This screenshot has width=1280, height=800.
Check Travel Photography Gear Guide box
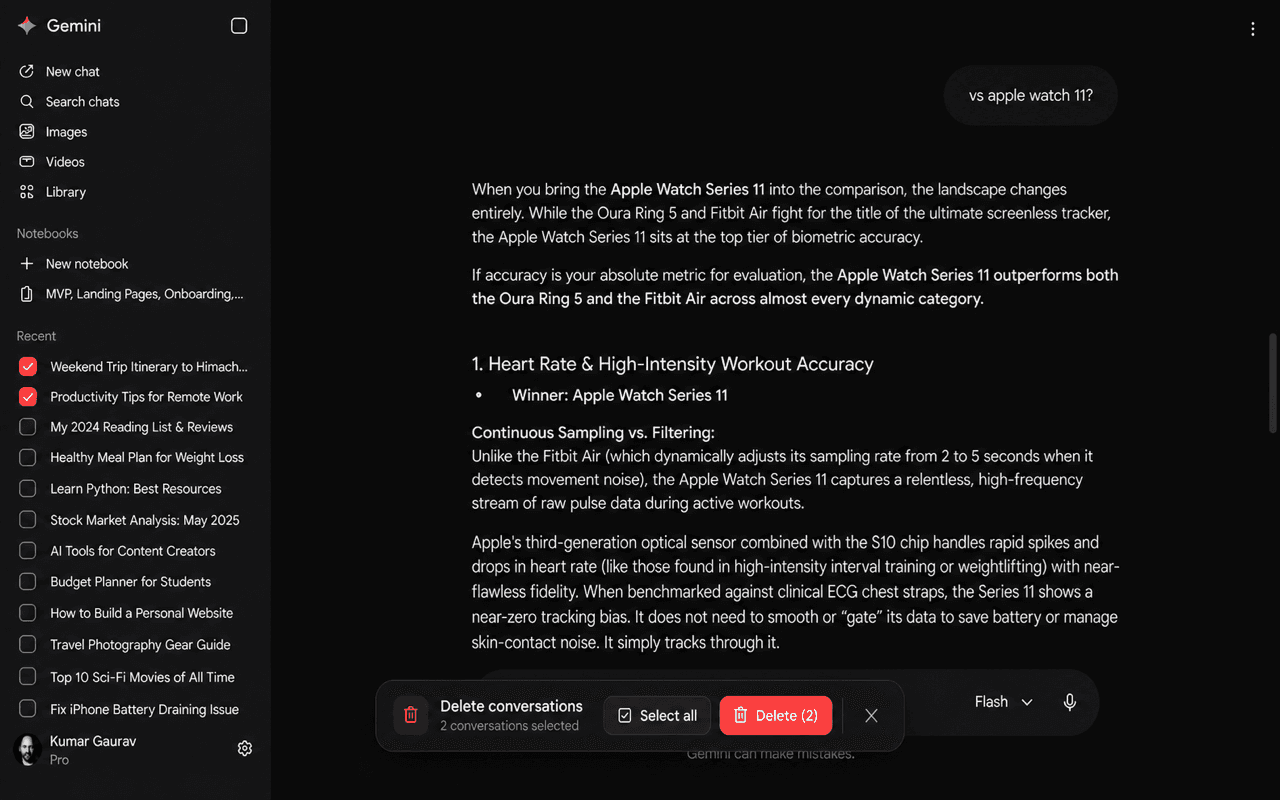(x=28, y=645)
